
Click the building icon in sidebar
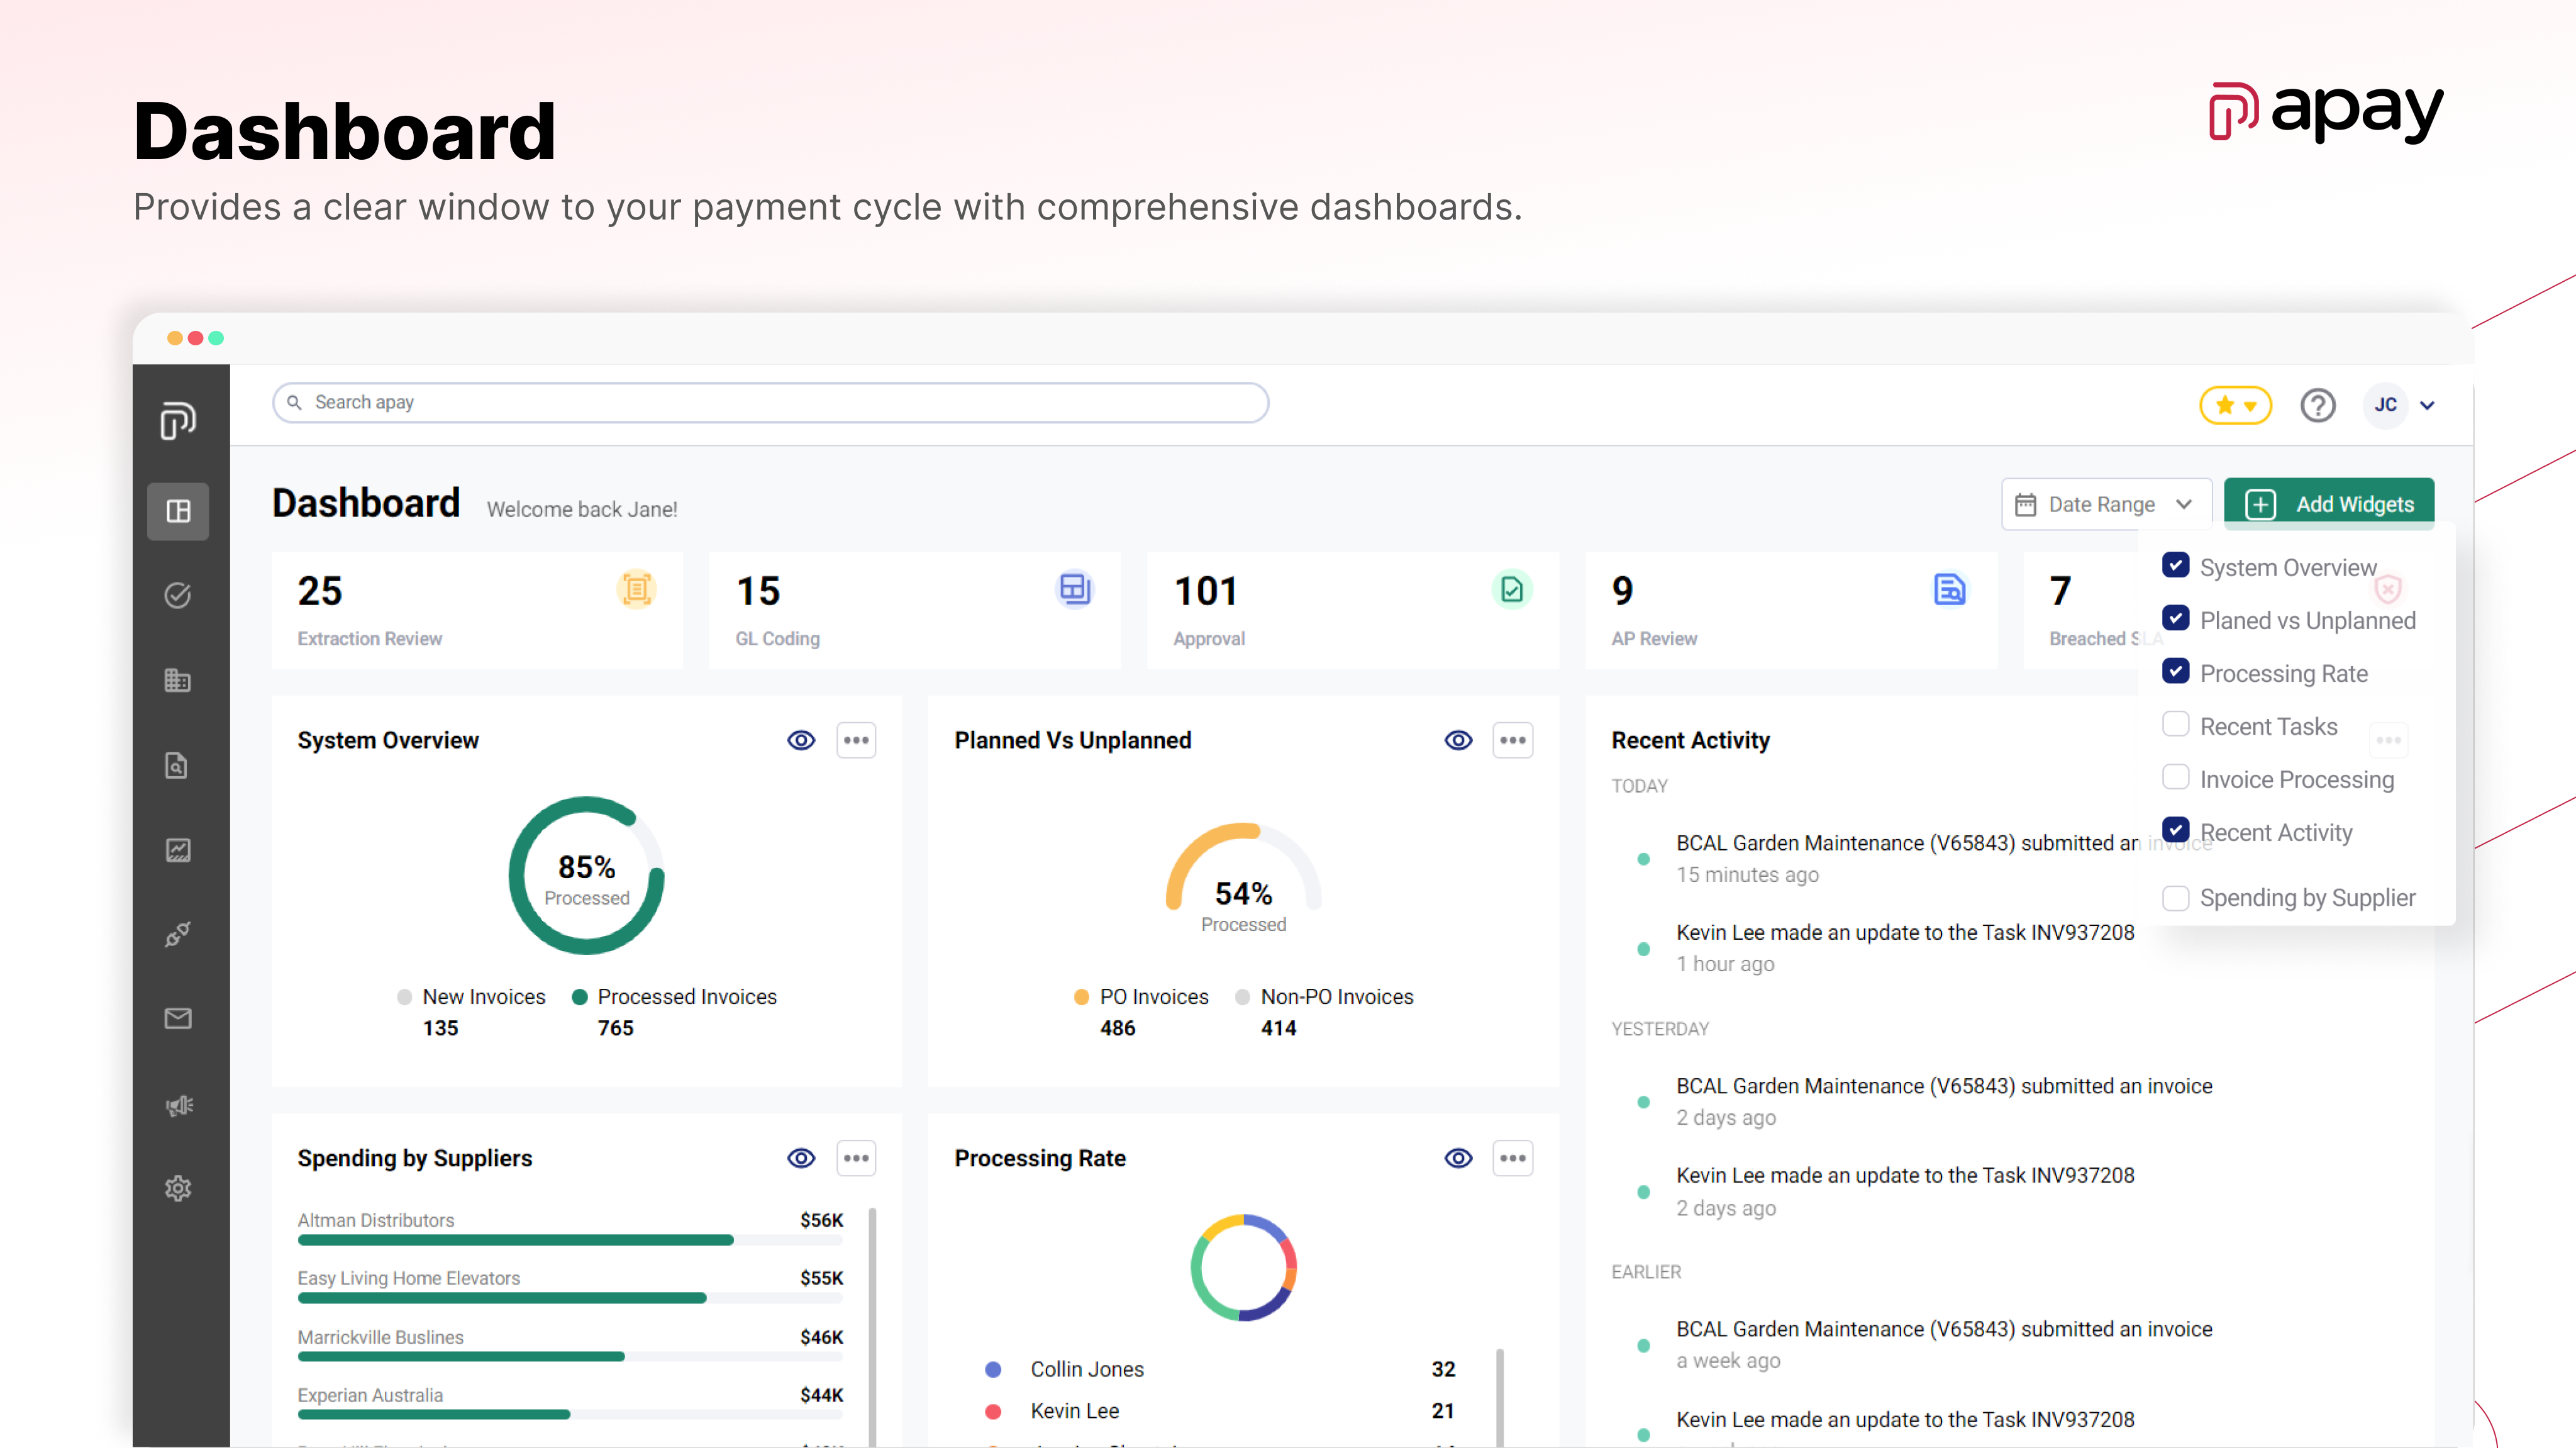pyautogui.click(x=178, y=681)
